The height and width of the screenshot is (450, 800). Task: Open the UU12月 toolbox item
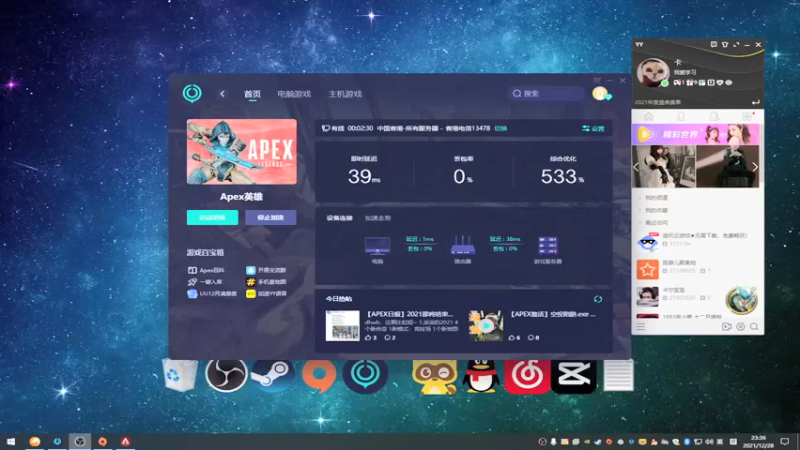pos(212,294)
